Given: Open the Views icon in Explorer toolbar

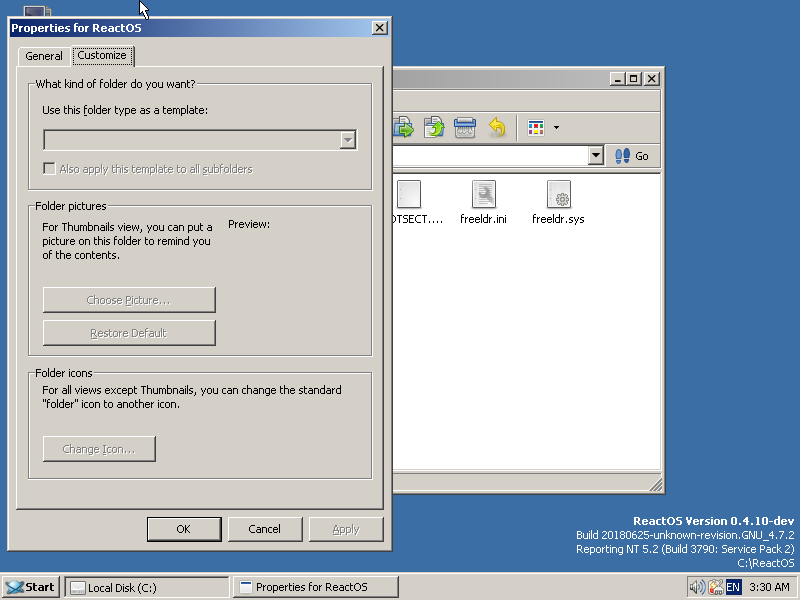Looking at the screenshot, I should pos(537,127).
